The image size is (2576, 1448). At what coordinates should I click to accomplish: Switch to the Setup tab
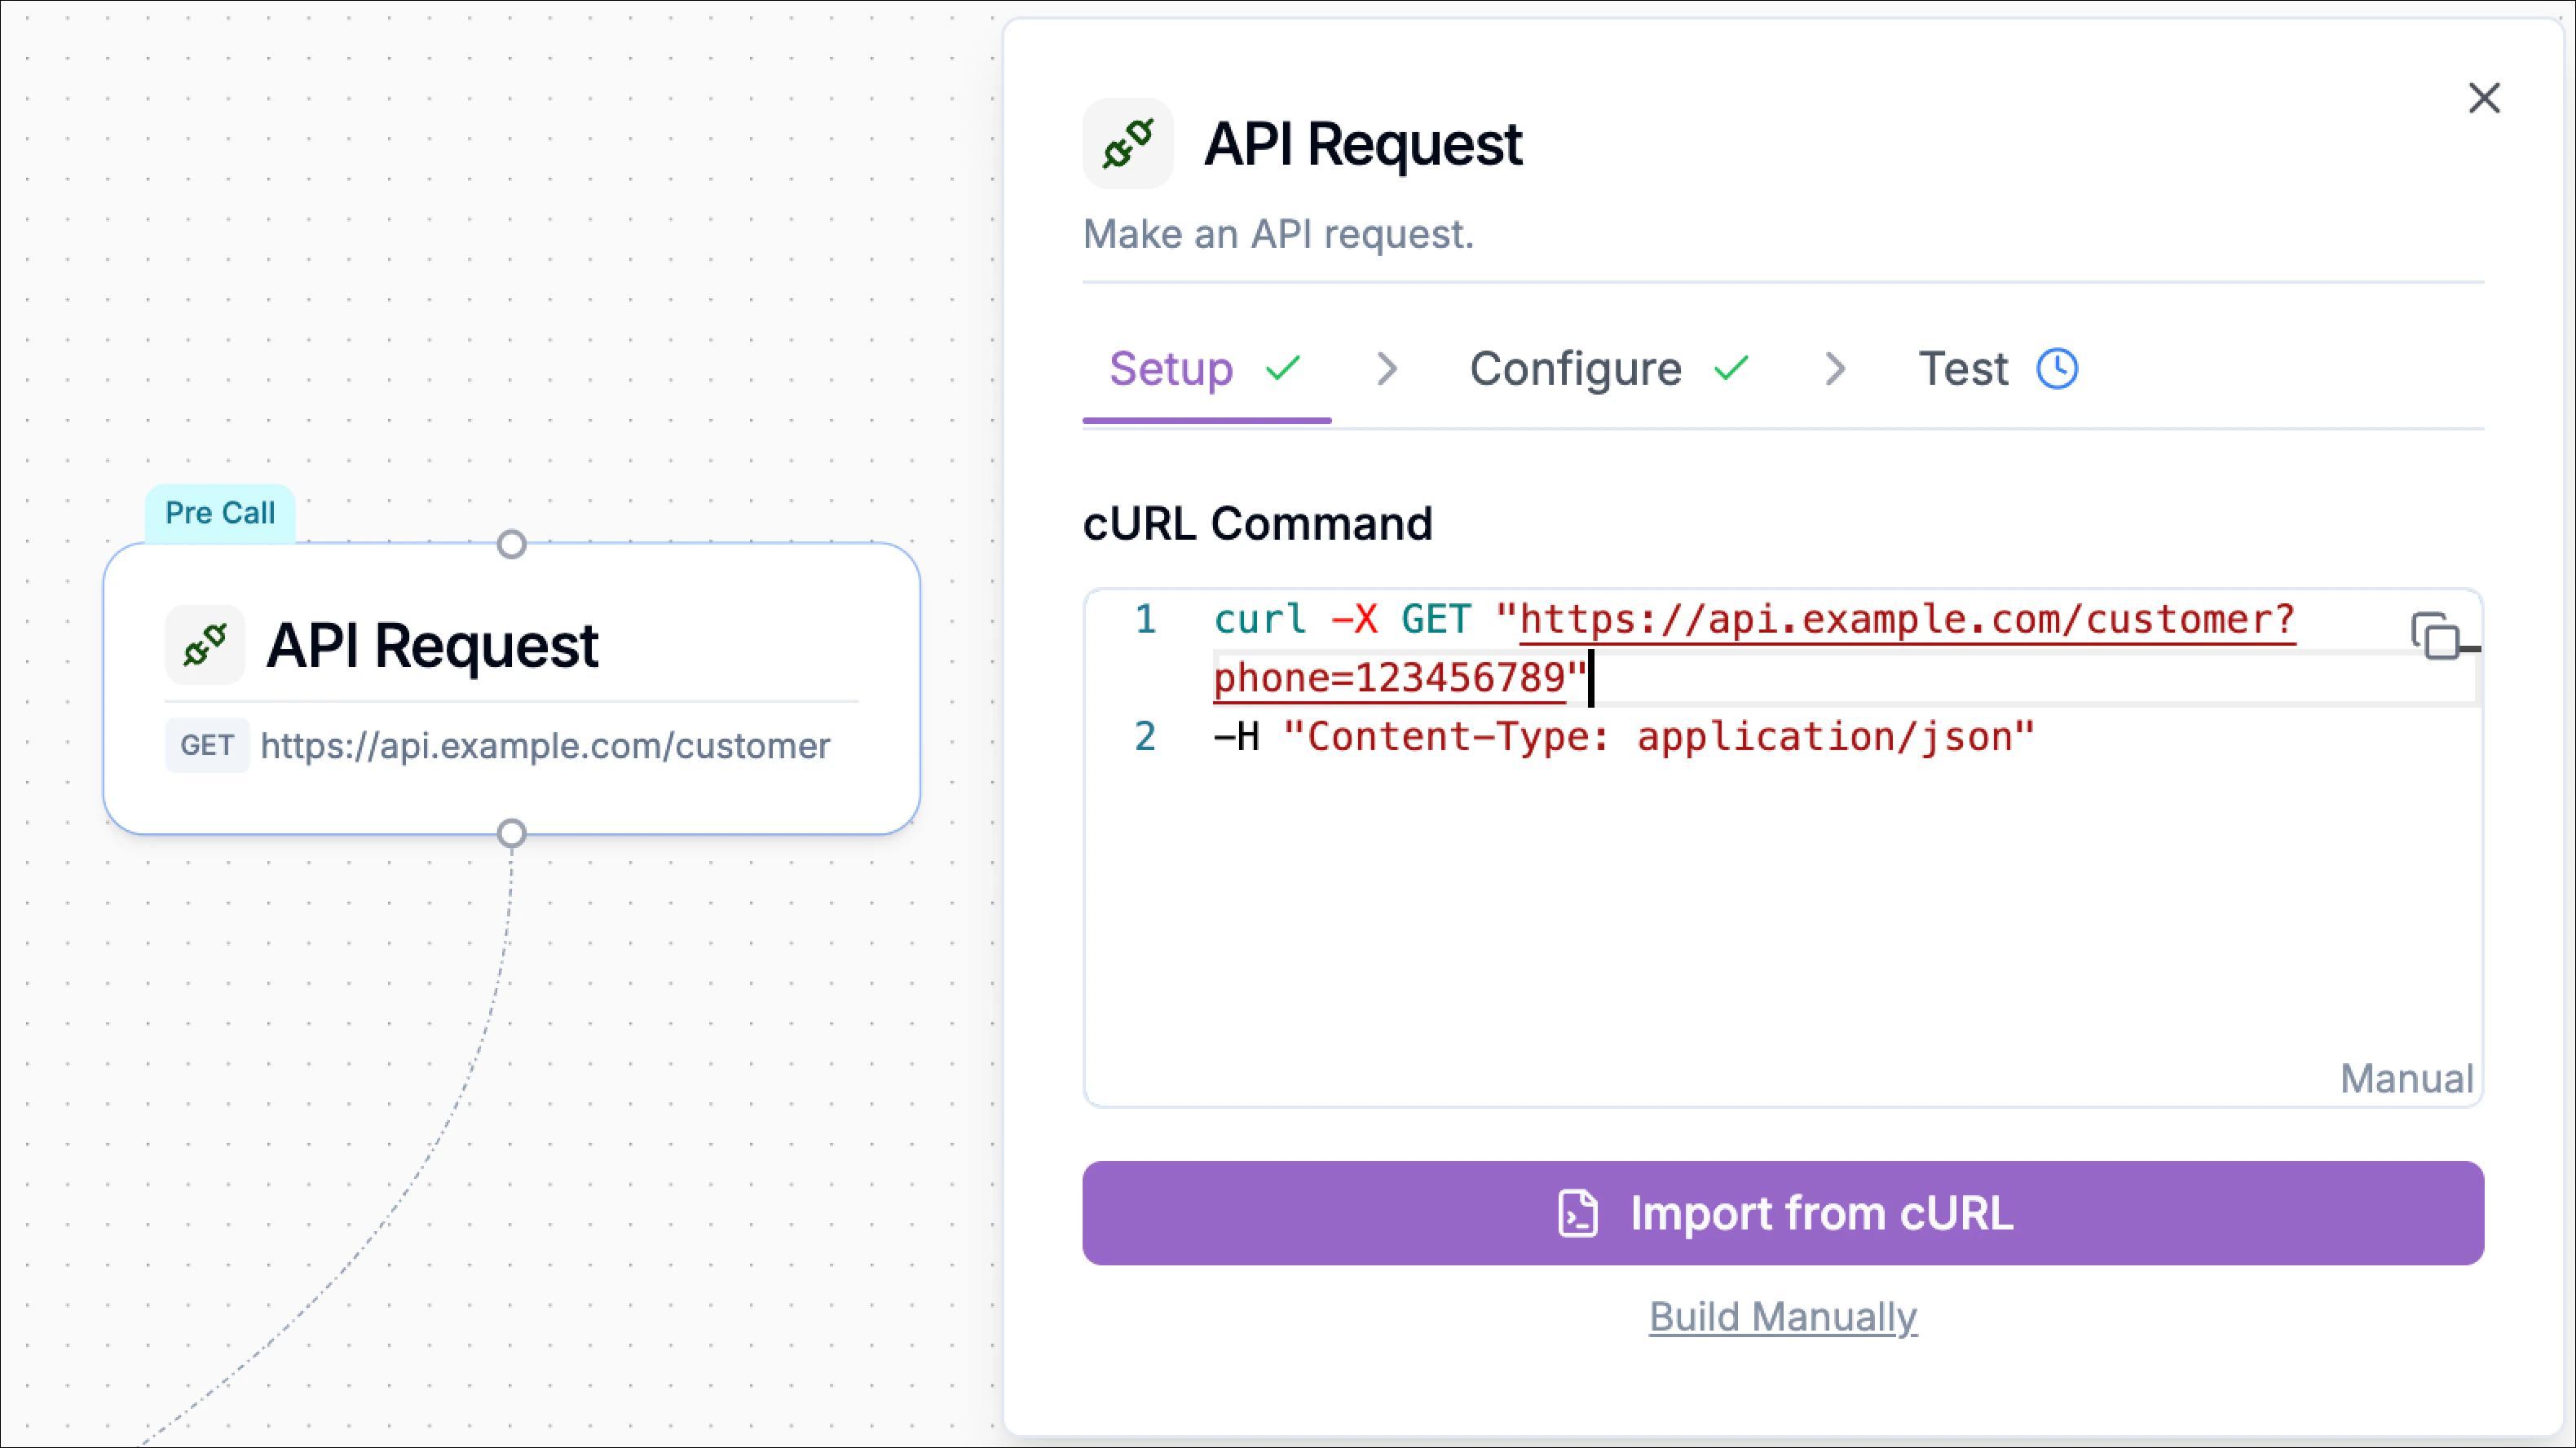tap(1171, 368)
